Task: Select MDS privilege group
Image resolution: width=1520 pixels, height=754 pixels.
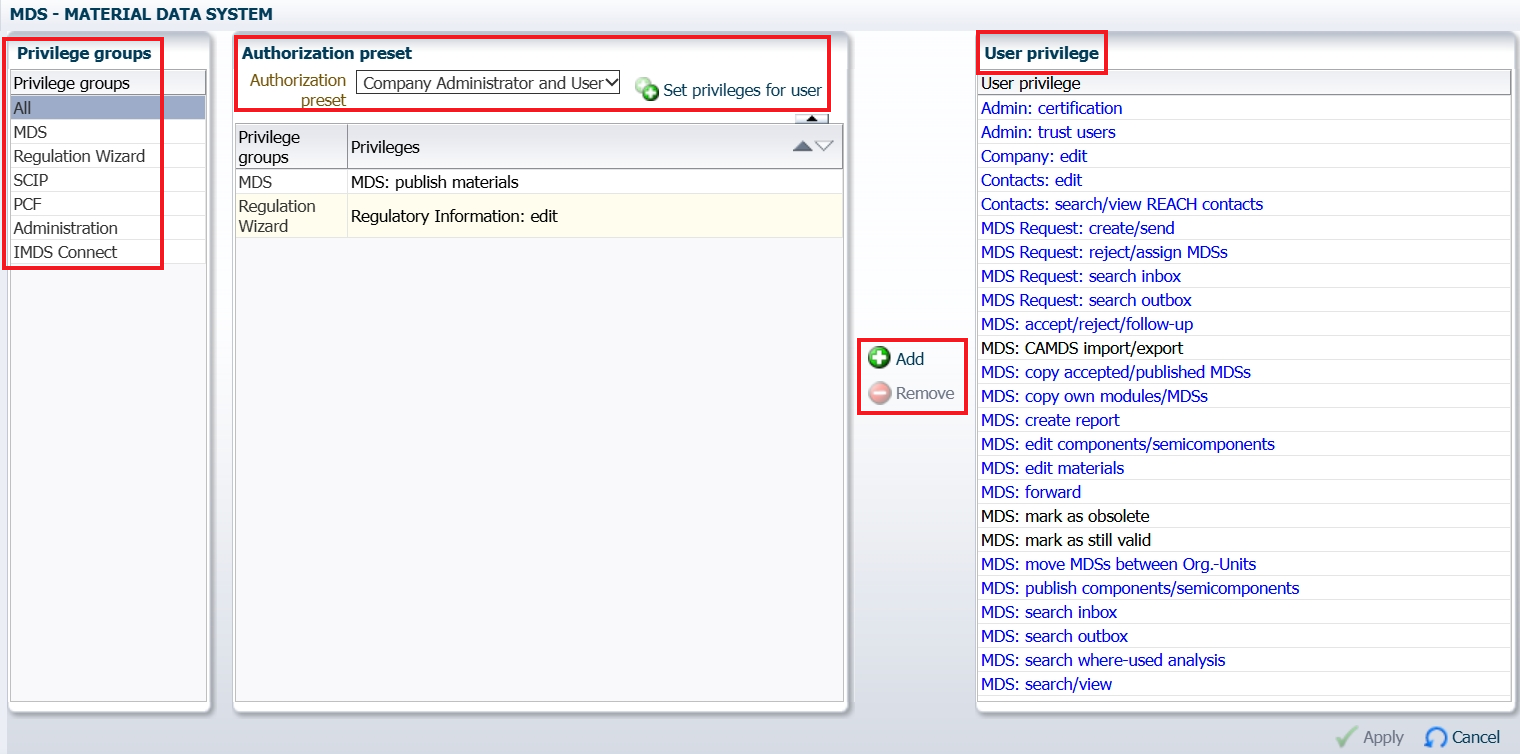Action: 107,132
